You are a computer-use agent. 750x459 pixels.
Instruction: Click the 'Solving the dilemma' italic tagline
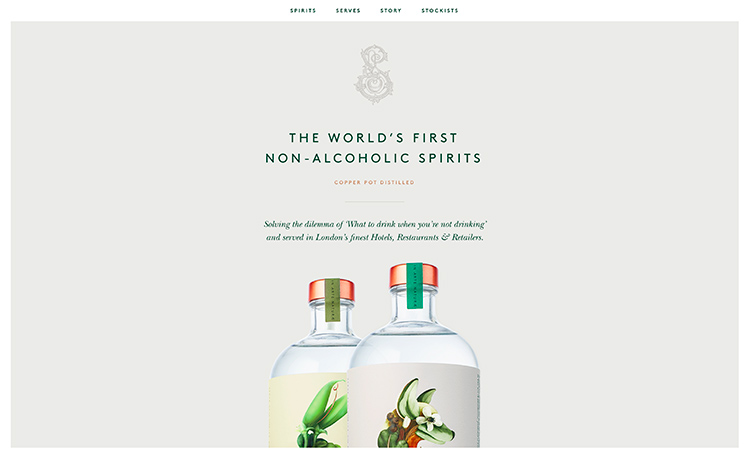coord(375,224)
